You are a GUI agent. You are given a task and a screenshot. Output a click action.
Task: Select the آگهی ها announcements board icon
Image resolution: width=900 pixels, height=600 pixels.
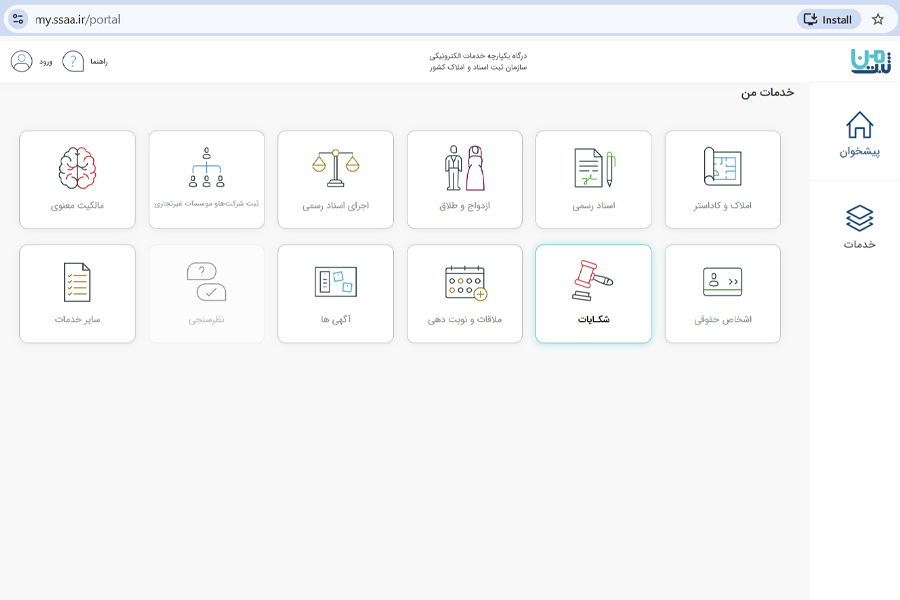coord(335,293)
